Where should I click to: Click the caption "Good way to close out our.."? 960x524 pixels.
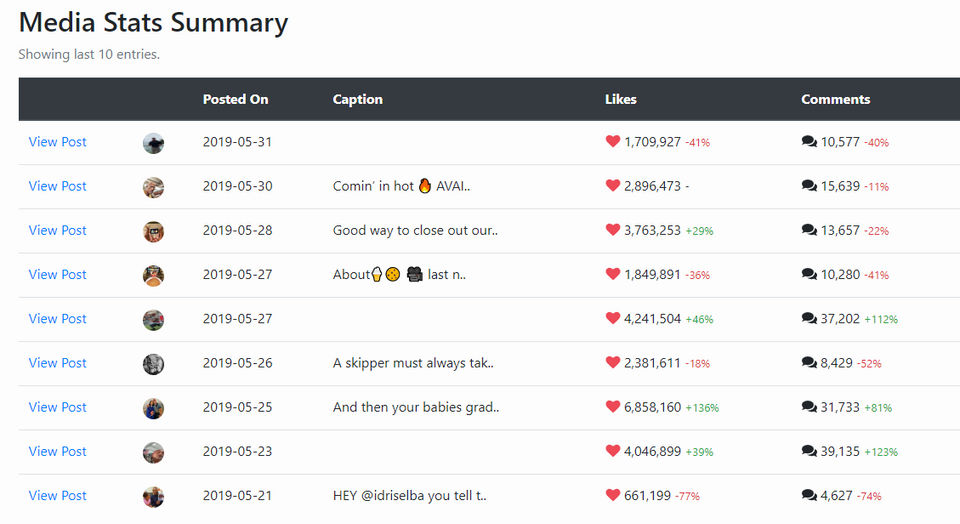(415, 230)
